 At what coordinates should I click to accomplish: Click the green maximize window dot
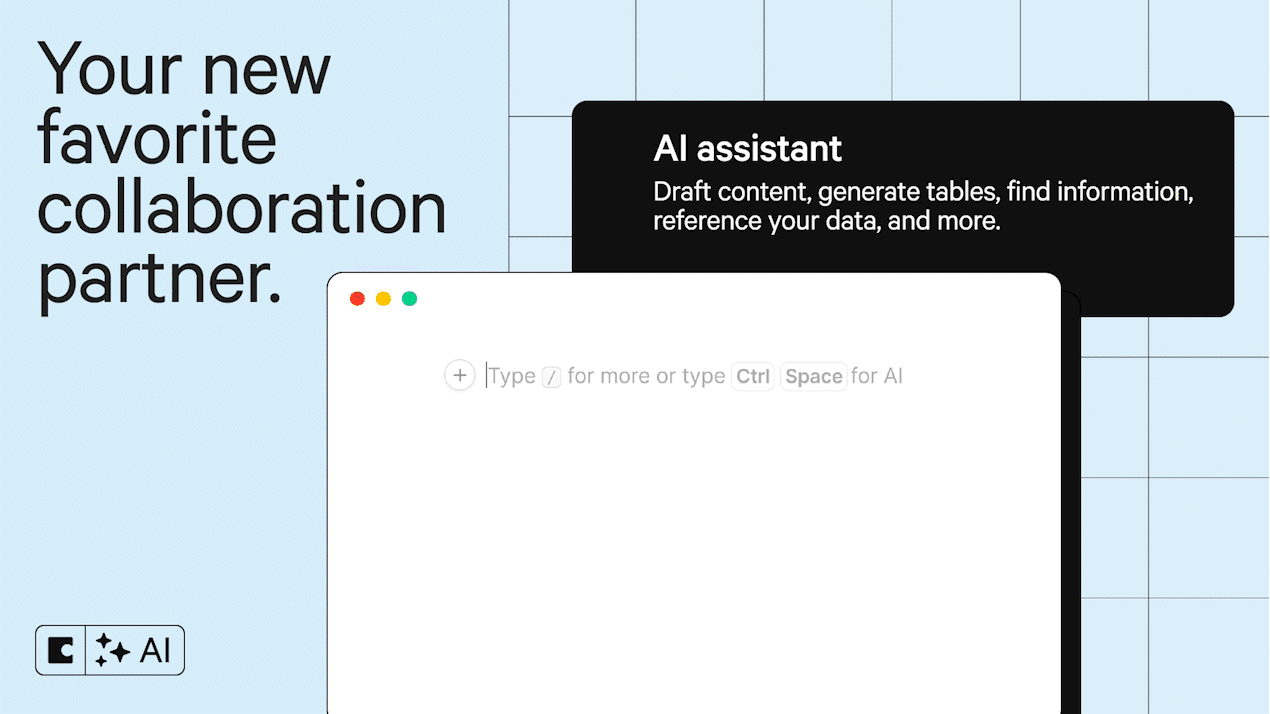tap(409, 299)
